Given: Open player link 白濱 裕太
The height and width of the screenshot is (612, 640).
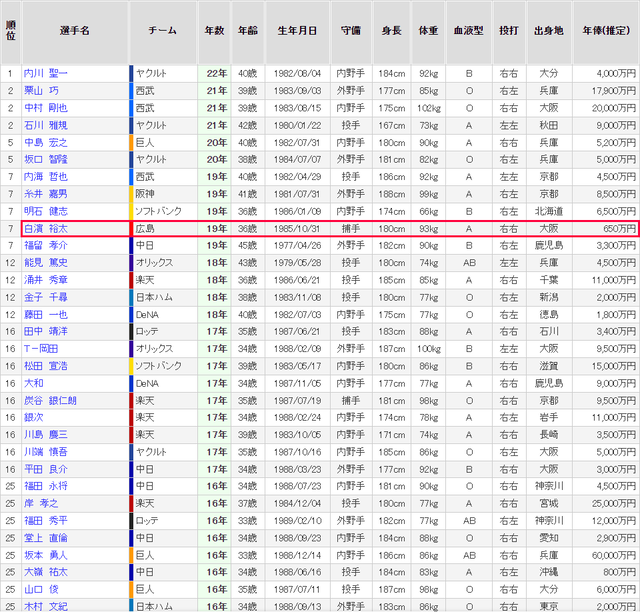Looking at the screenshot, I should tap(46, 229).
